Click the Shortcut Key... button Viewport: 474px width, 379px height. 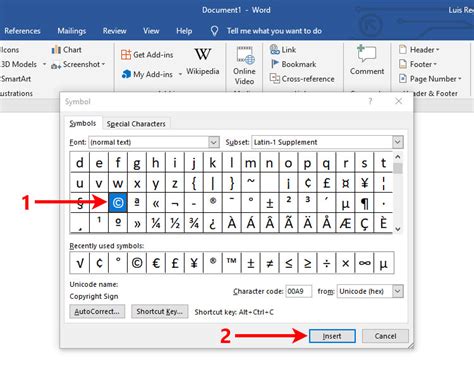(159, 311)
